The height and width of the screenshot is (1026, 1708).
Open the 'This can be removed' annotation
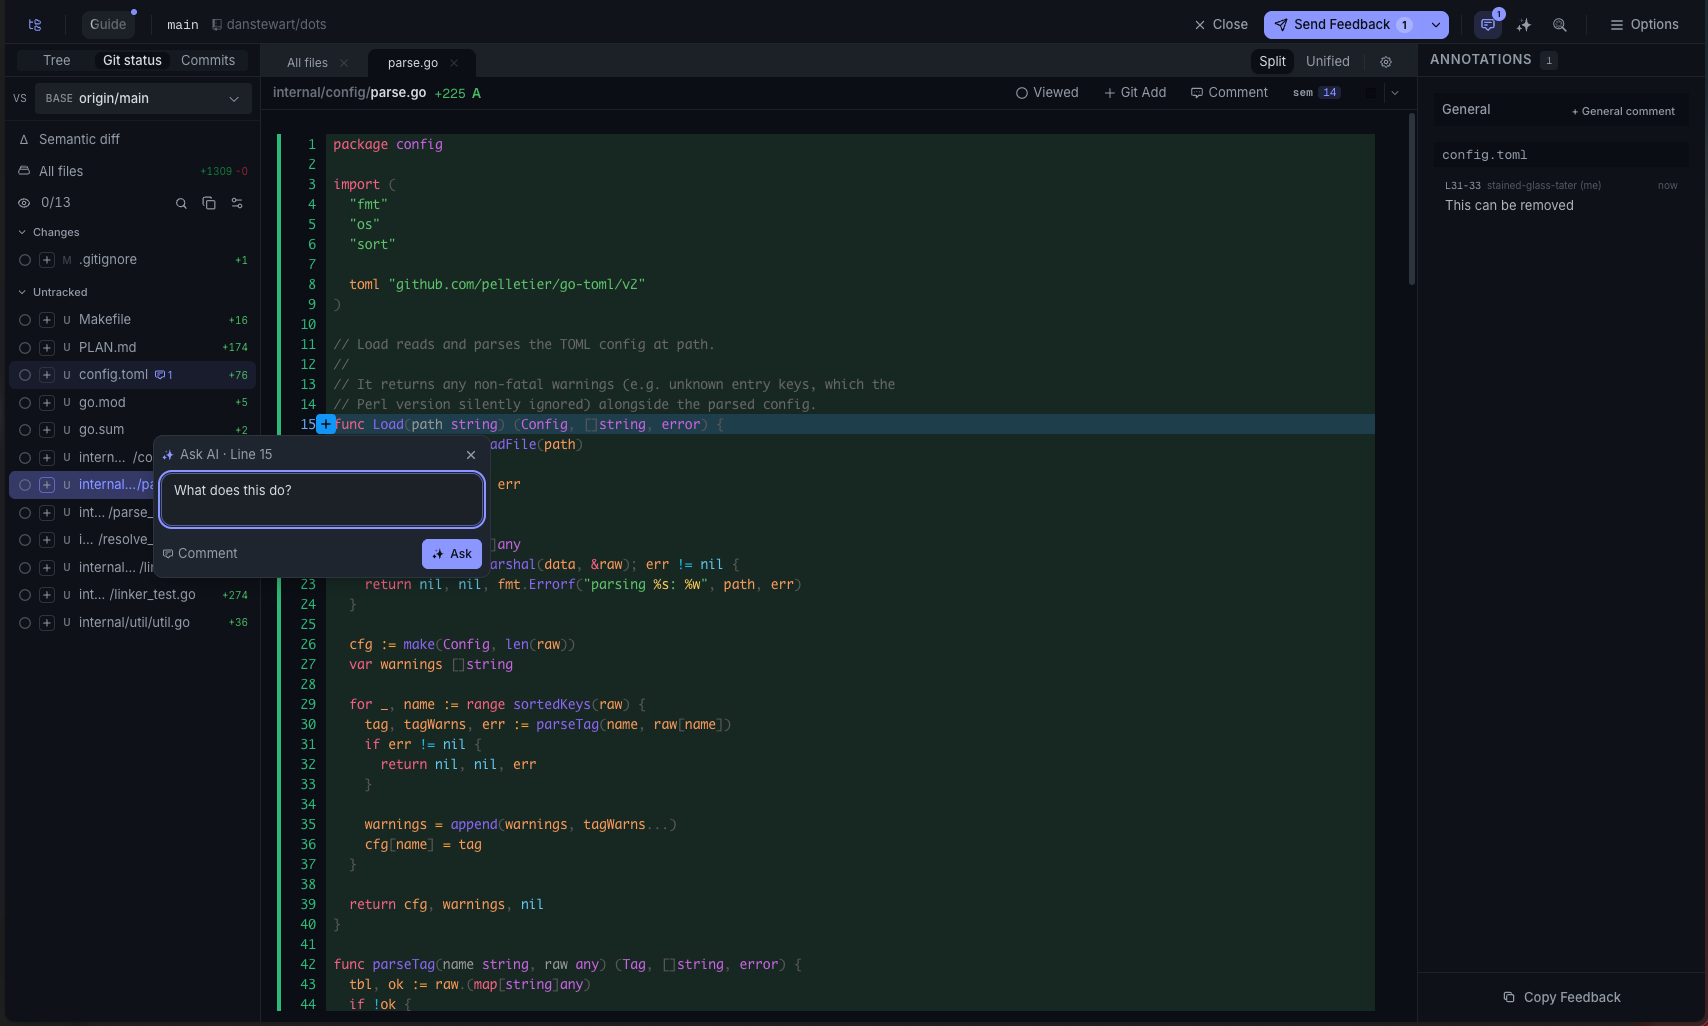tap(1560, 197)
